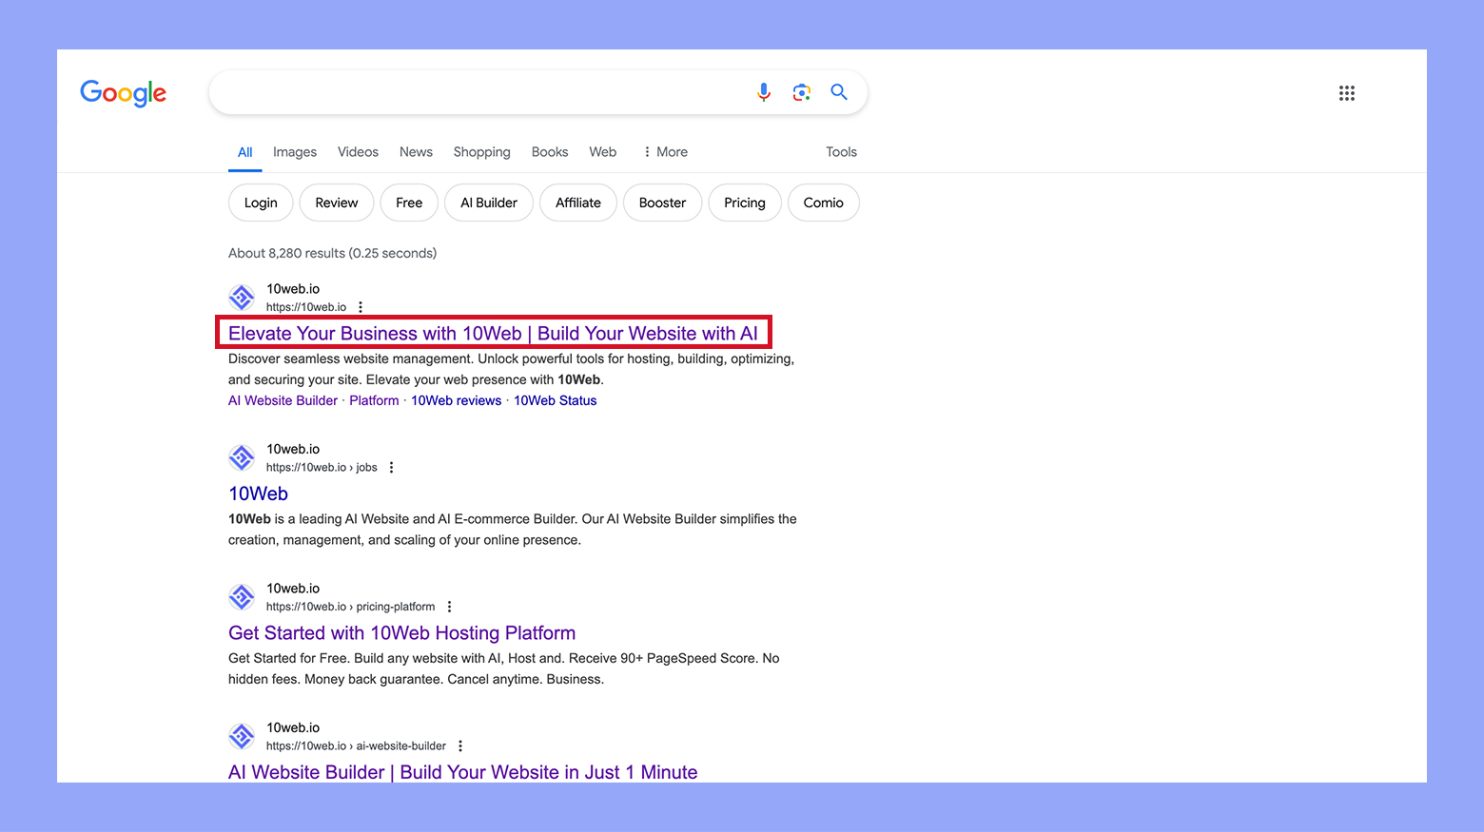Click the AI Website Builder sitelink

tap(282, 400)
